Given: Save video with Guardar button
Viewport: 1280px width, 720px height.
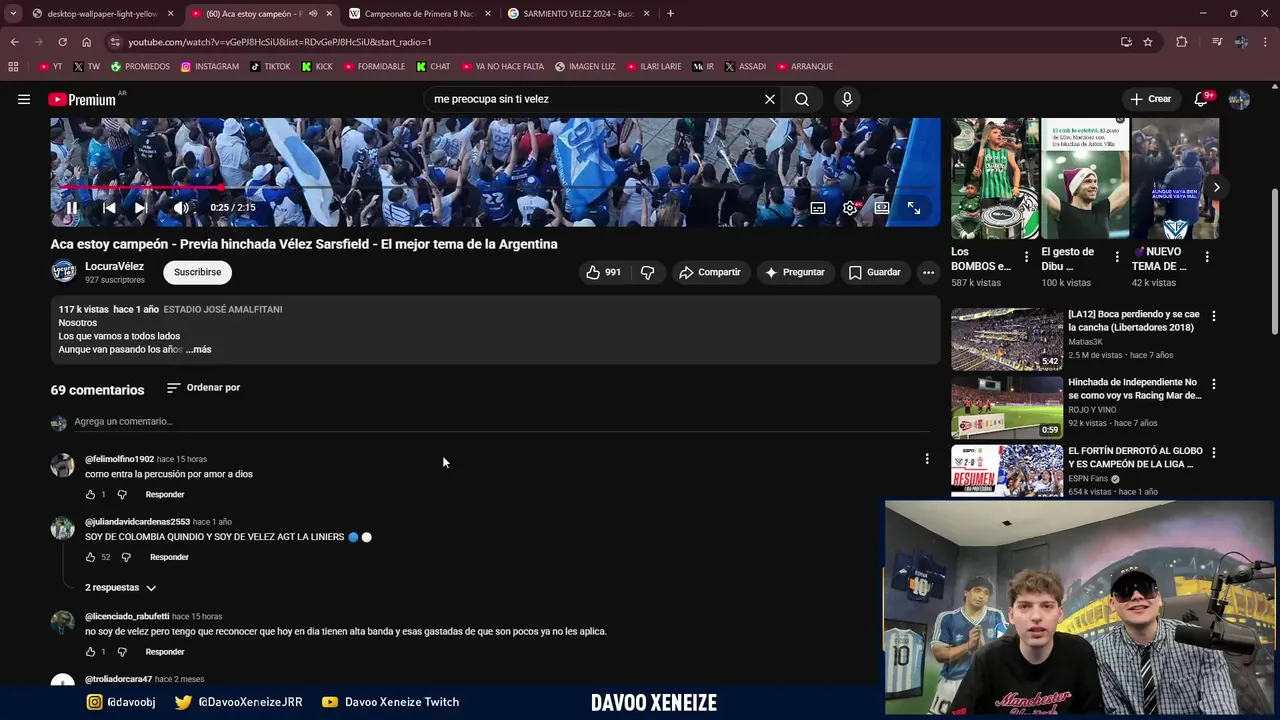Looking at the screenshot, I should [x=875, y=272].
